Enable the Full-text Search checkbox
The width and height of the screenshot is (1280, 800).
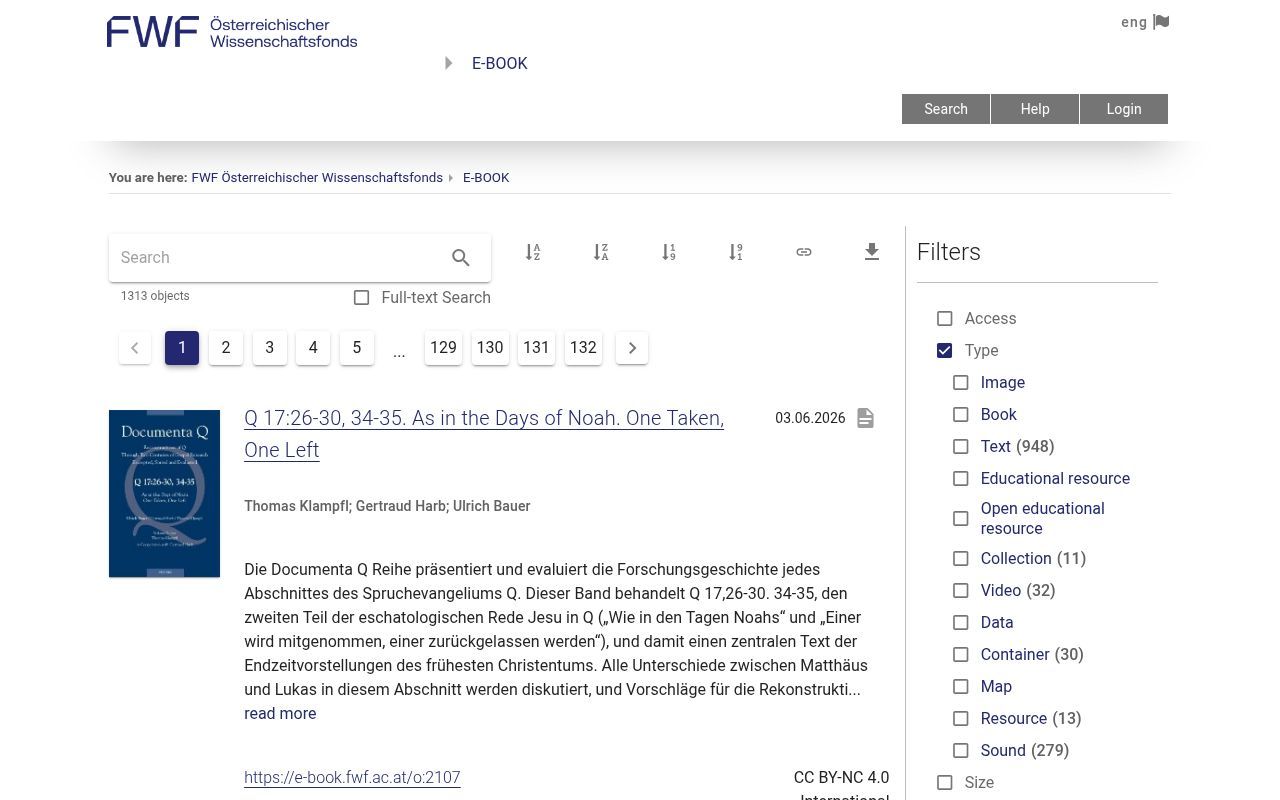click(362, 298)
